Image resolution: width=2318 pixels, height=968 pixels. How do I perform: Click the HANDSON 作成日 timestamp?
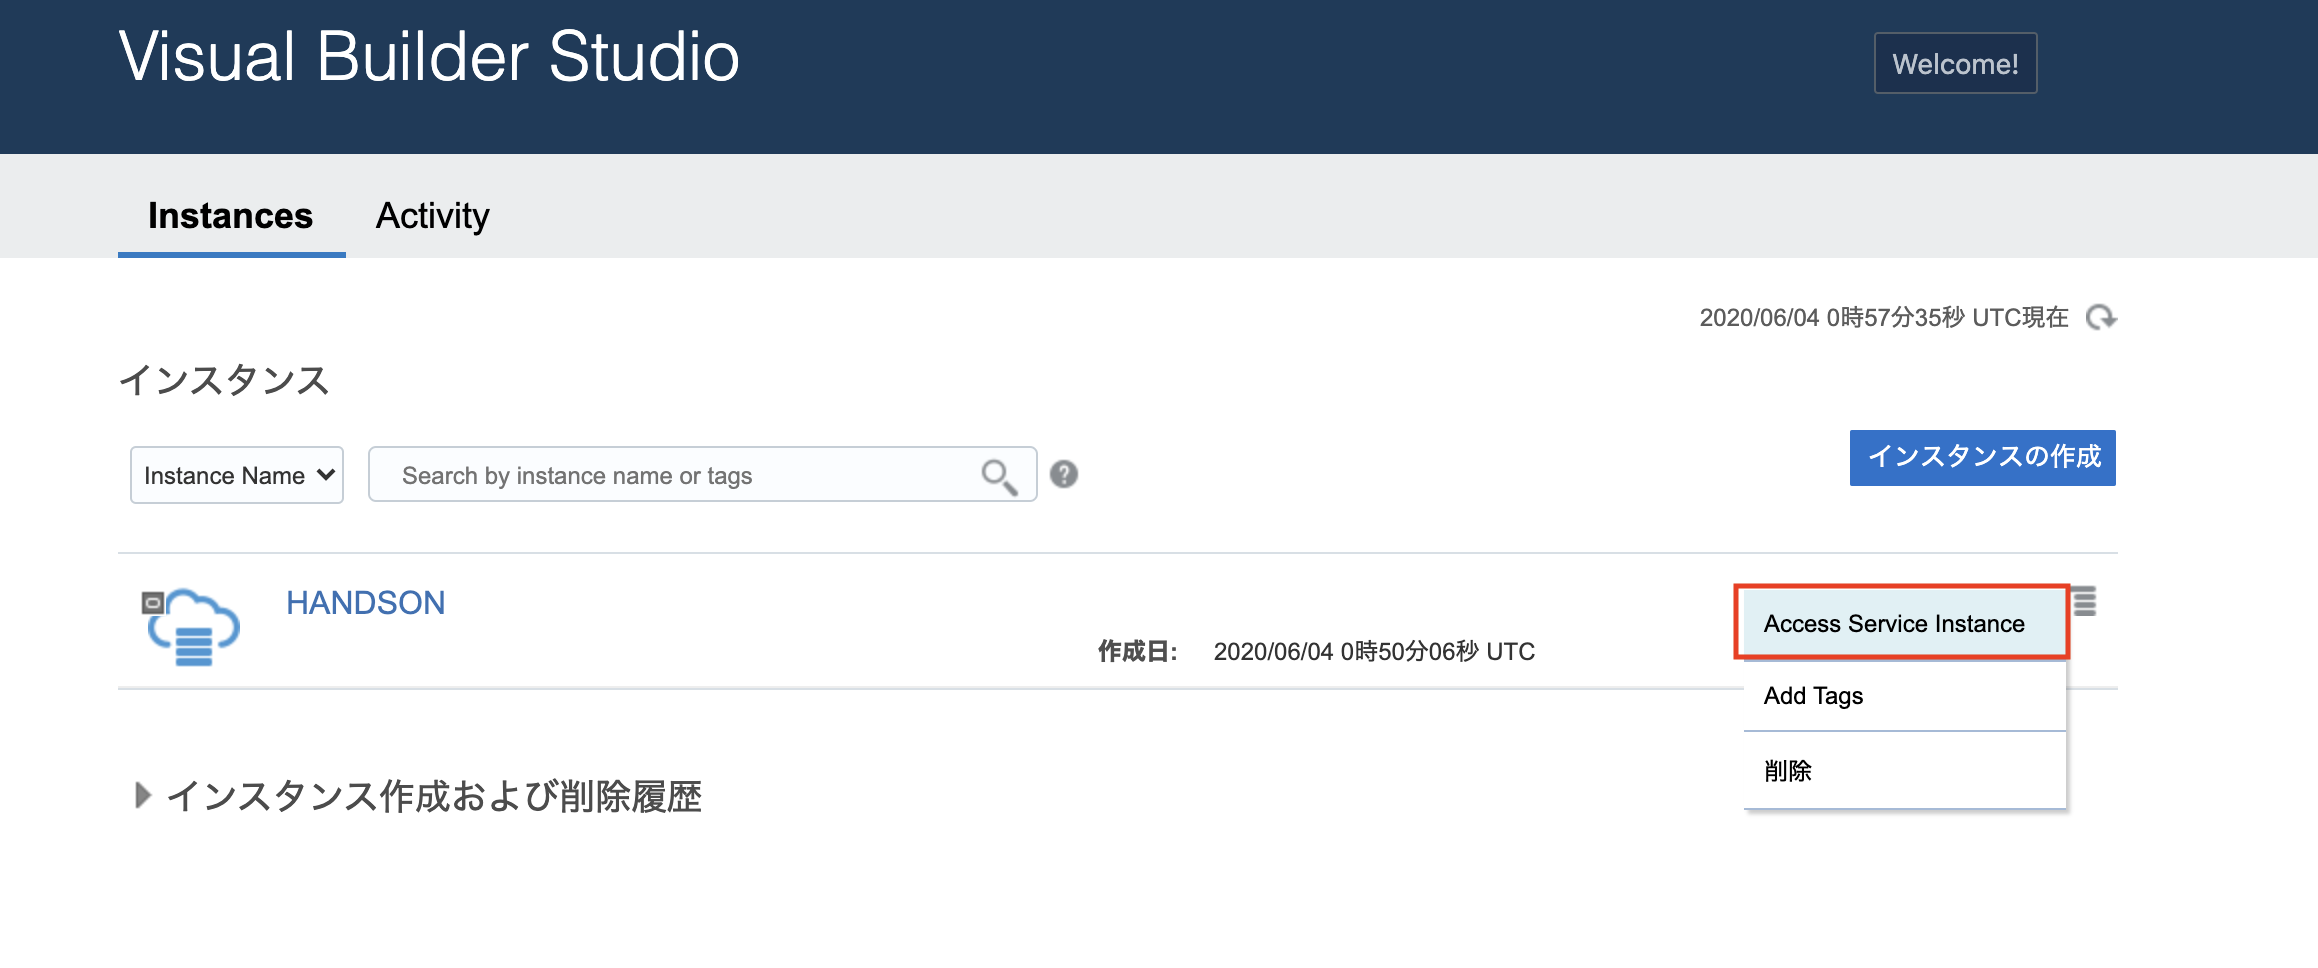point(1373,652)
